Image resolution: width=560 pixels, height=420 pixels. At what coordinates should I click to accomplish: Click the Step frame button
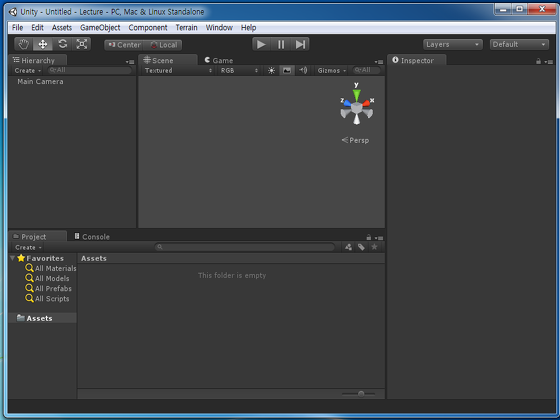(x=300, y=44)
